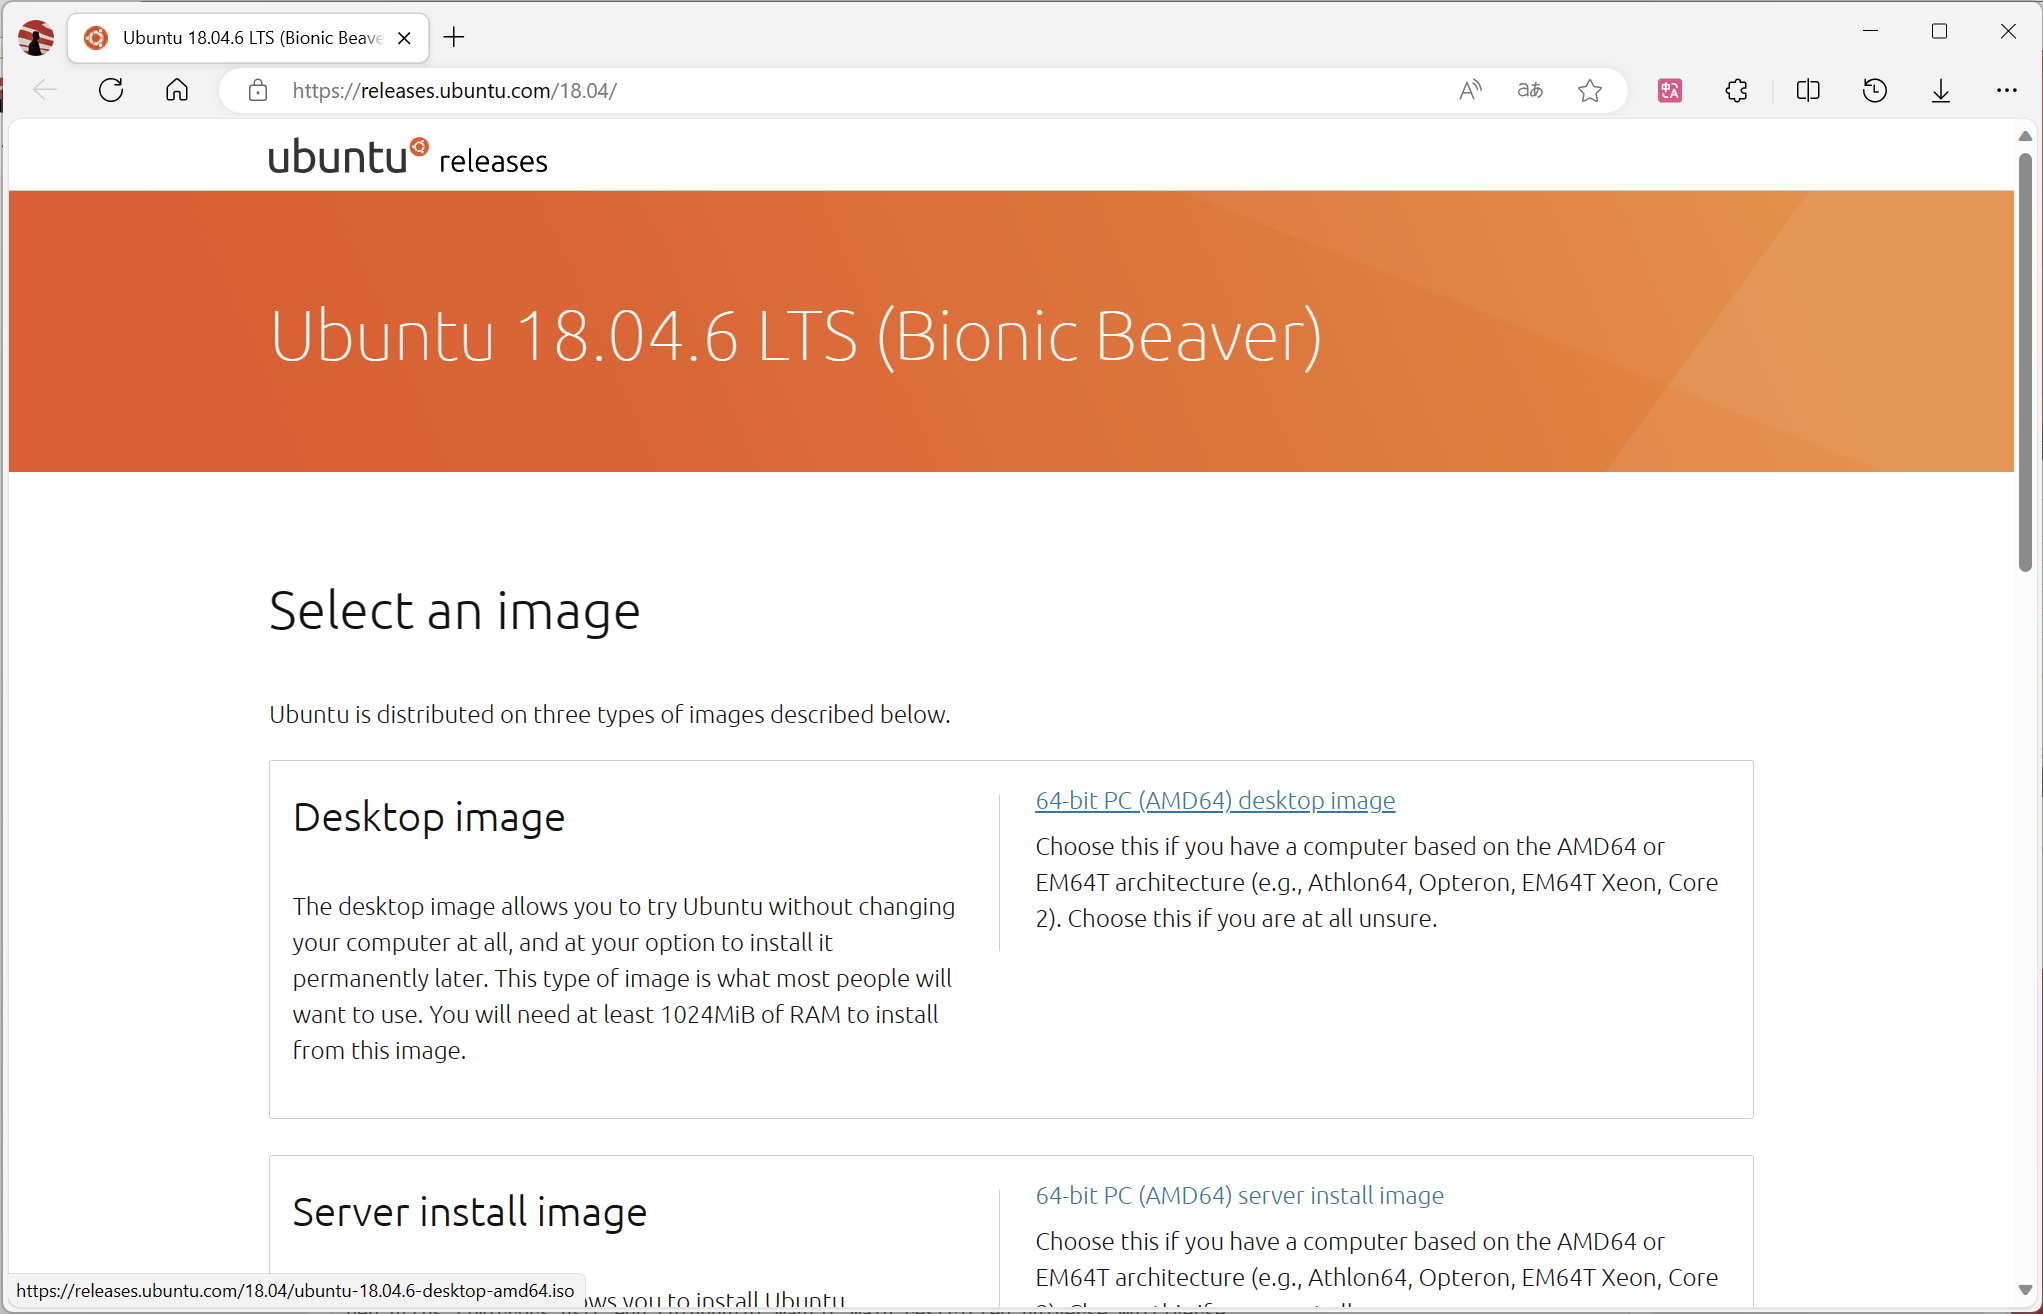Click the "Server install image" heading
This screenshot has height=1314, width=2043.
coord(470,1212)
